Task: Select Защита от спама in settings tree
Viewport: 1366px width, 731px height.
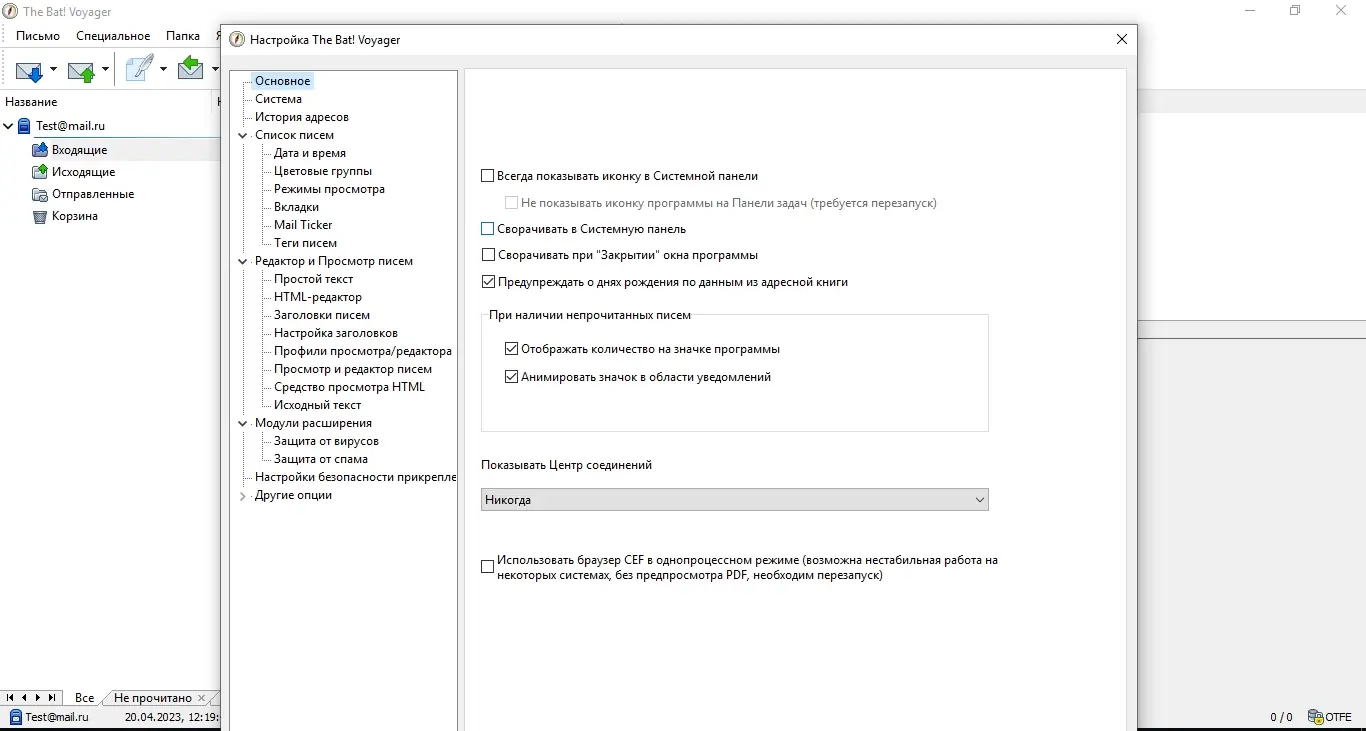Action: click(320, 459)
